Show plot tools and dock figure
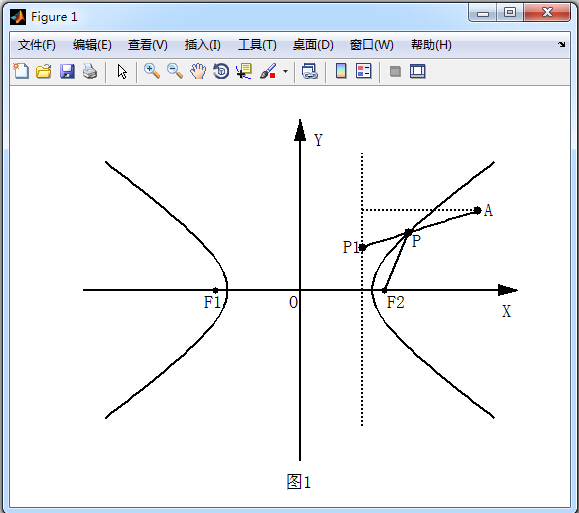The image size is (579, 513). 418,71
